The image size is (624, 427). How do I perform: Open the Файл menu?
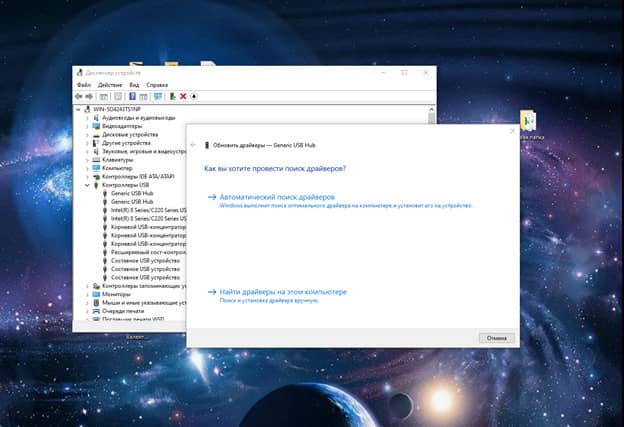click(84, 85)
